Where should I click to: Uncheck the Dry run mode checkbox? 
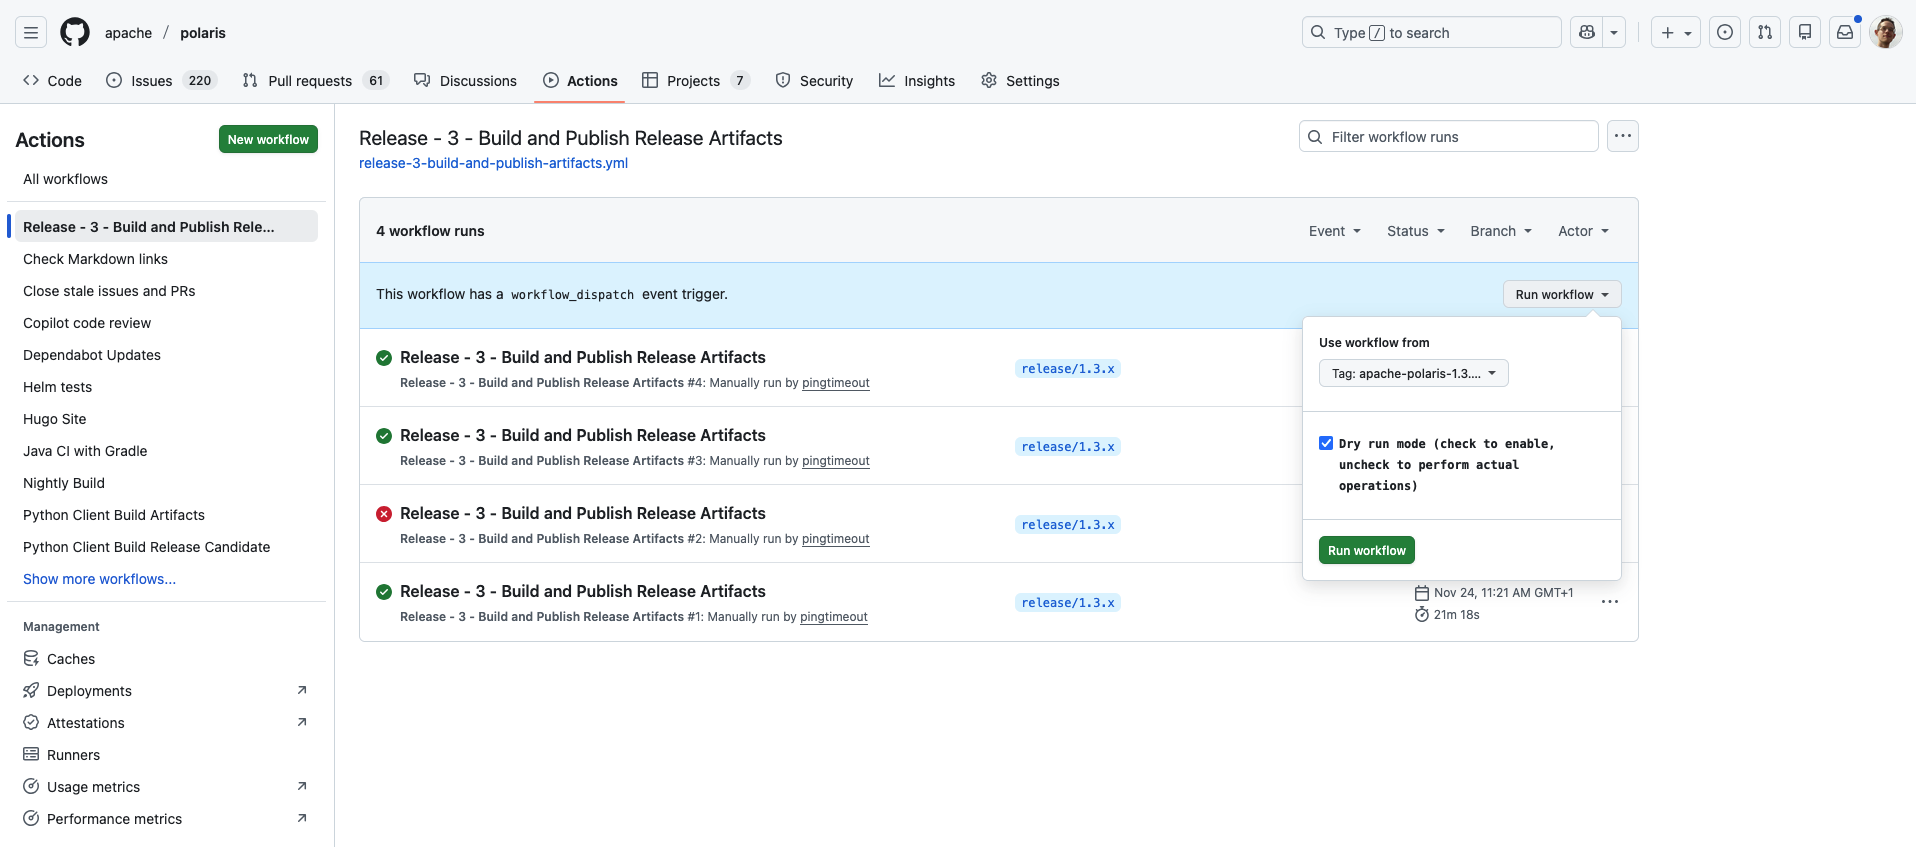tap(1326, 443)
